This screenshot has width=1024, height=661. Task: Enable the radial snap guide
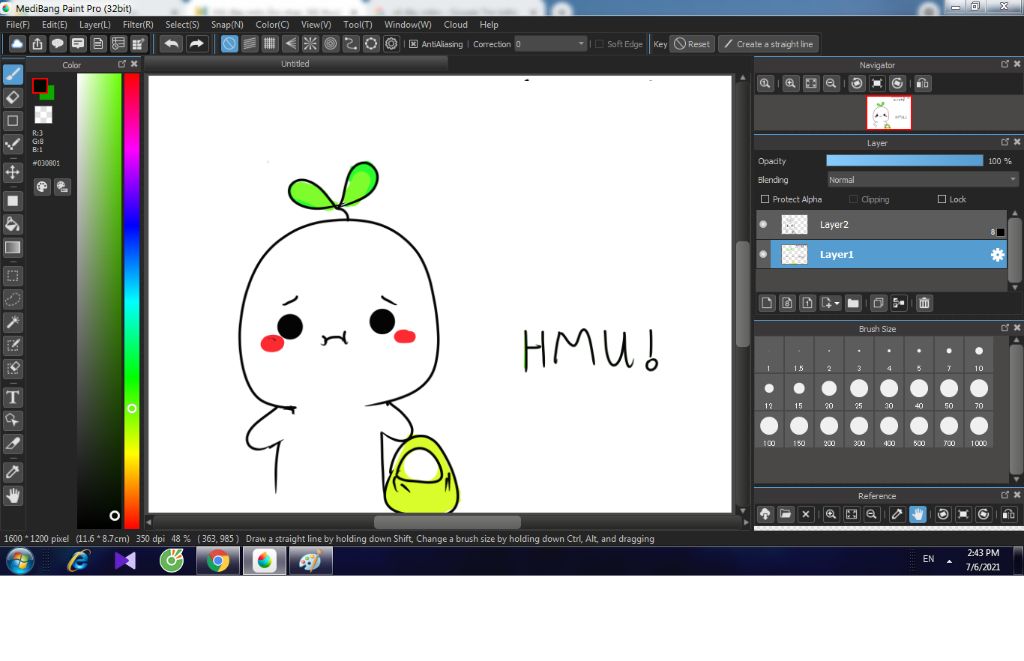310,44
